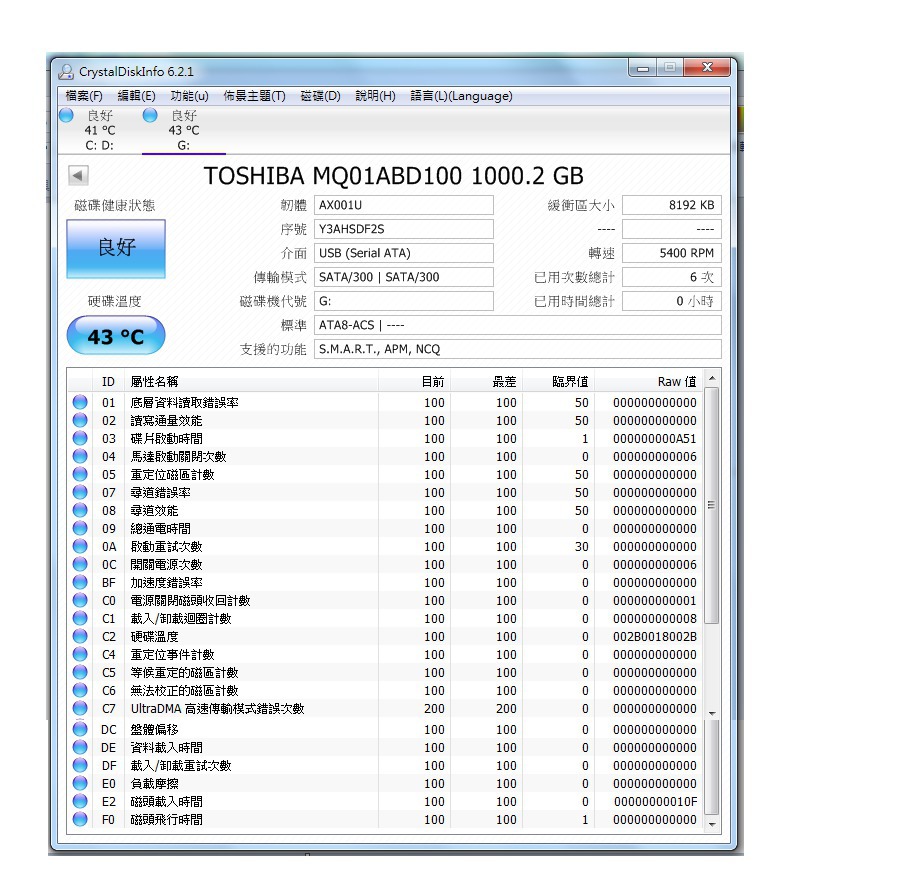
Task: Click the 最差 column header
Action: click(486, 381)
